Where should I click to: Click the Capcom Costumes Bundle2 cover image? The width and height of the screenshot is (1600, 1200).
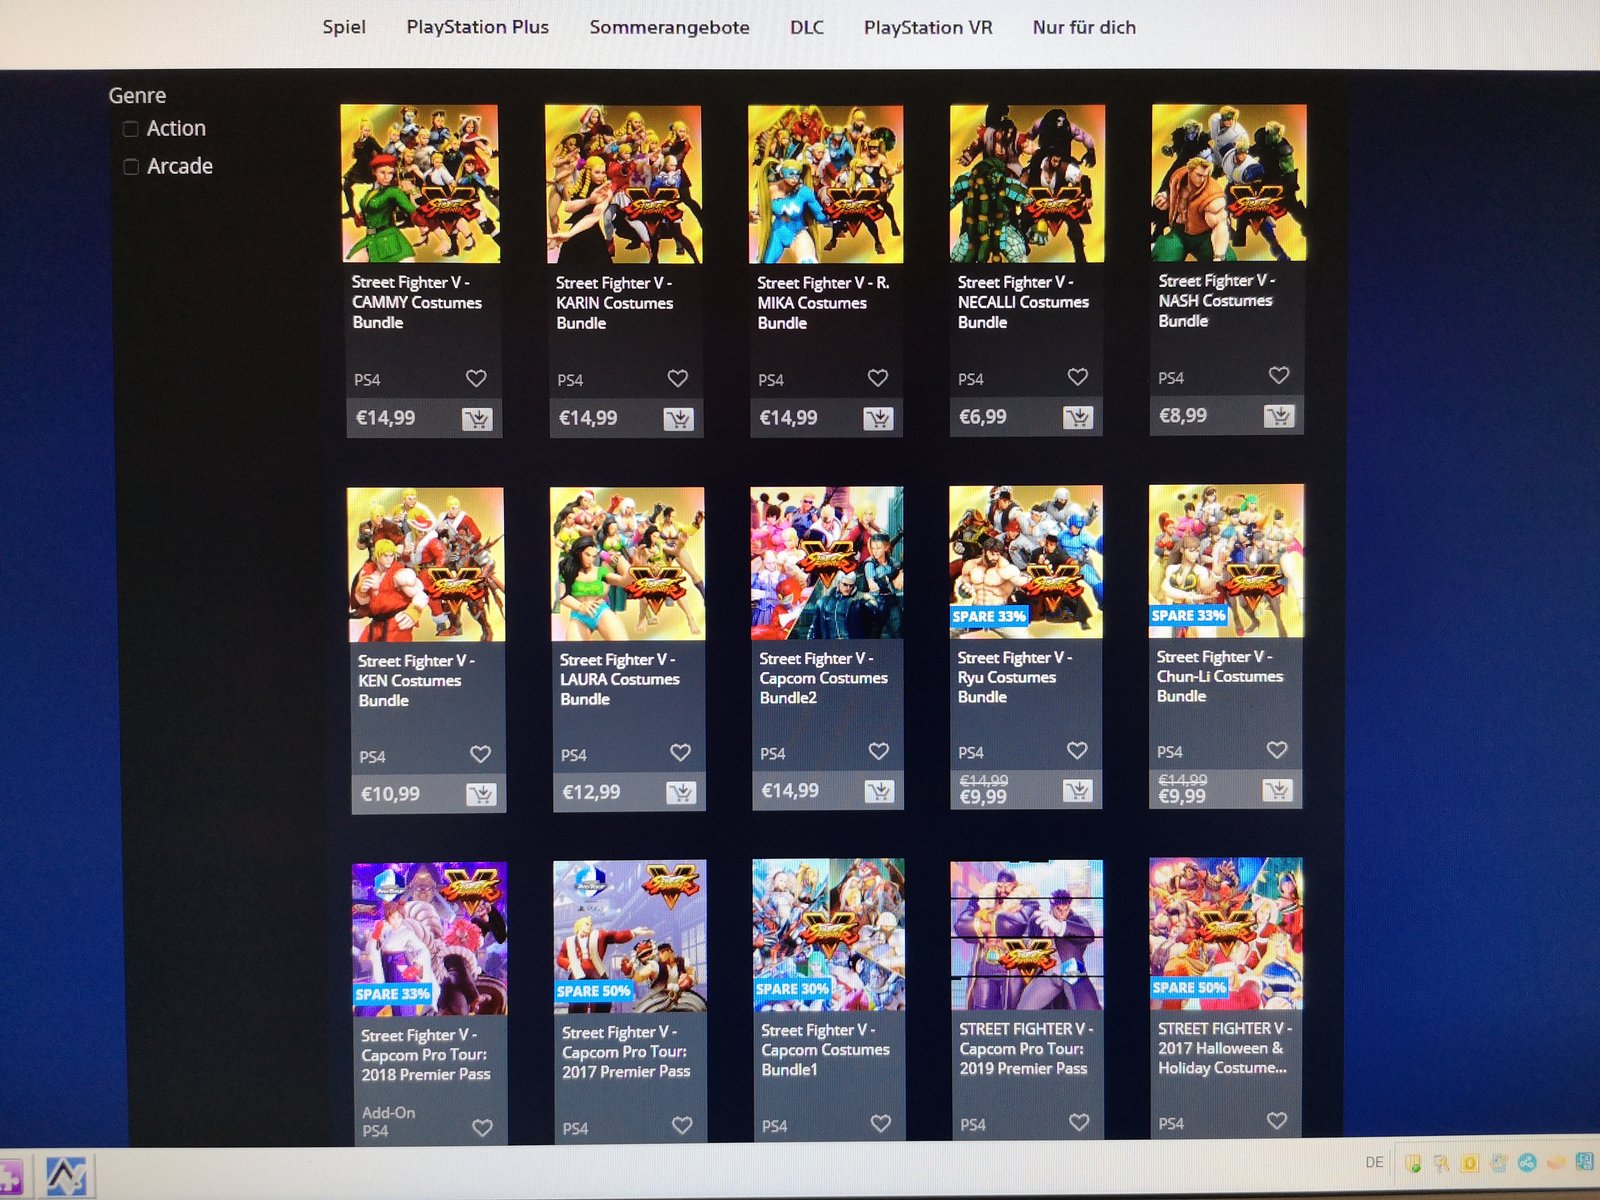click(827, 563)
